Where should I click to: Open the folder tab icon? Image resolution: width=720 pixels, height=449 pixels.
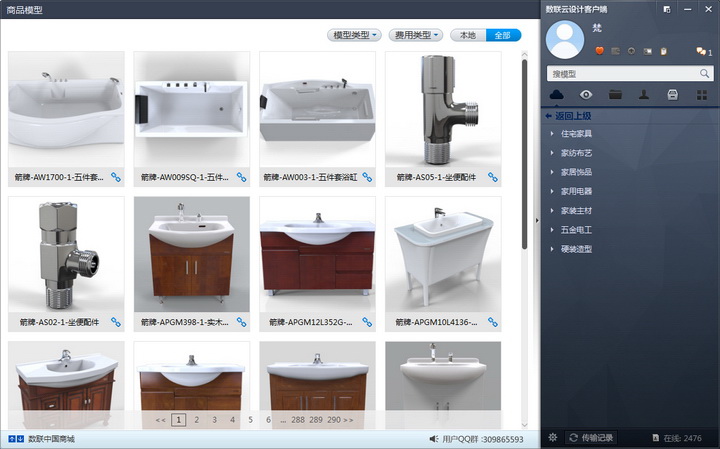[615, 95]
